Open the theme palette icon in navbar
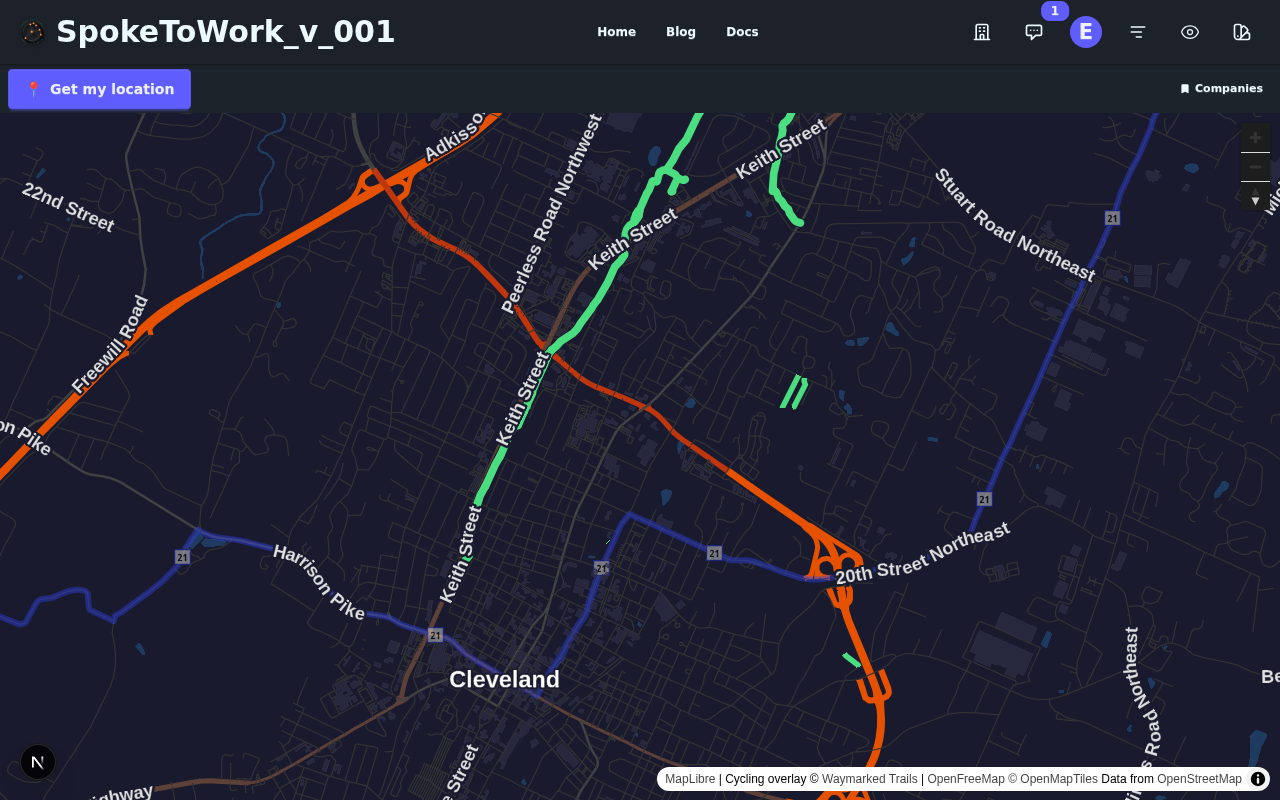 [x=1241, y=31]
